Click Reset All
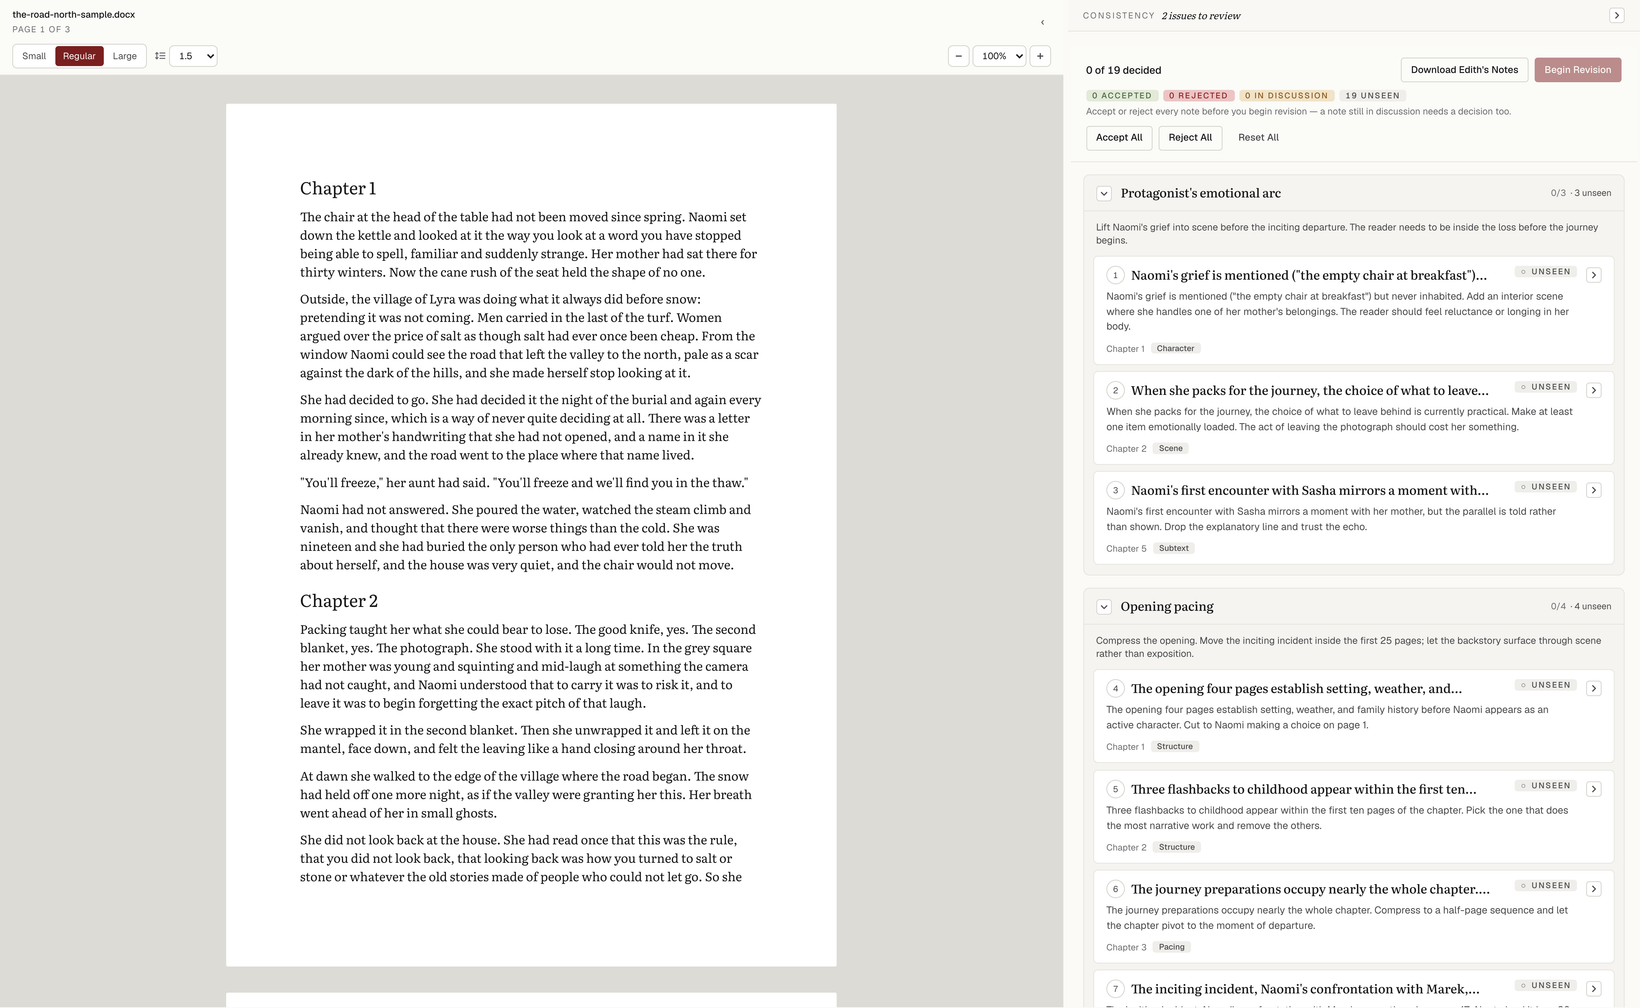Screen dimensions: 1640x1008 point(1258,138)
